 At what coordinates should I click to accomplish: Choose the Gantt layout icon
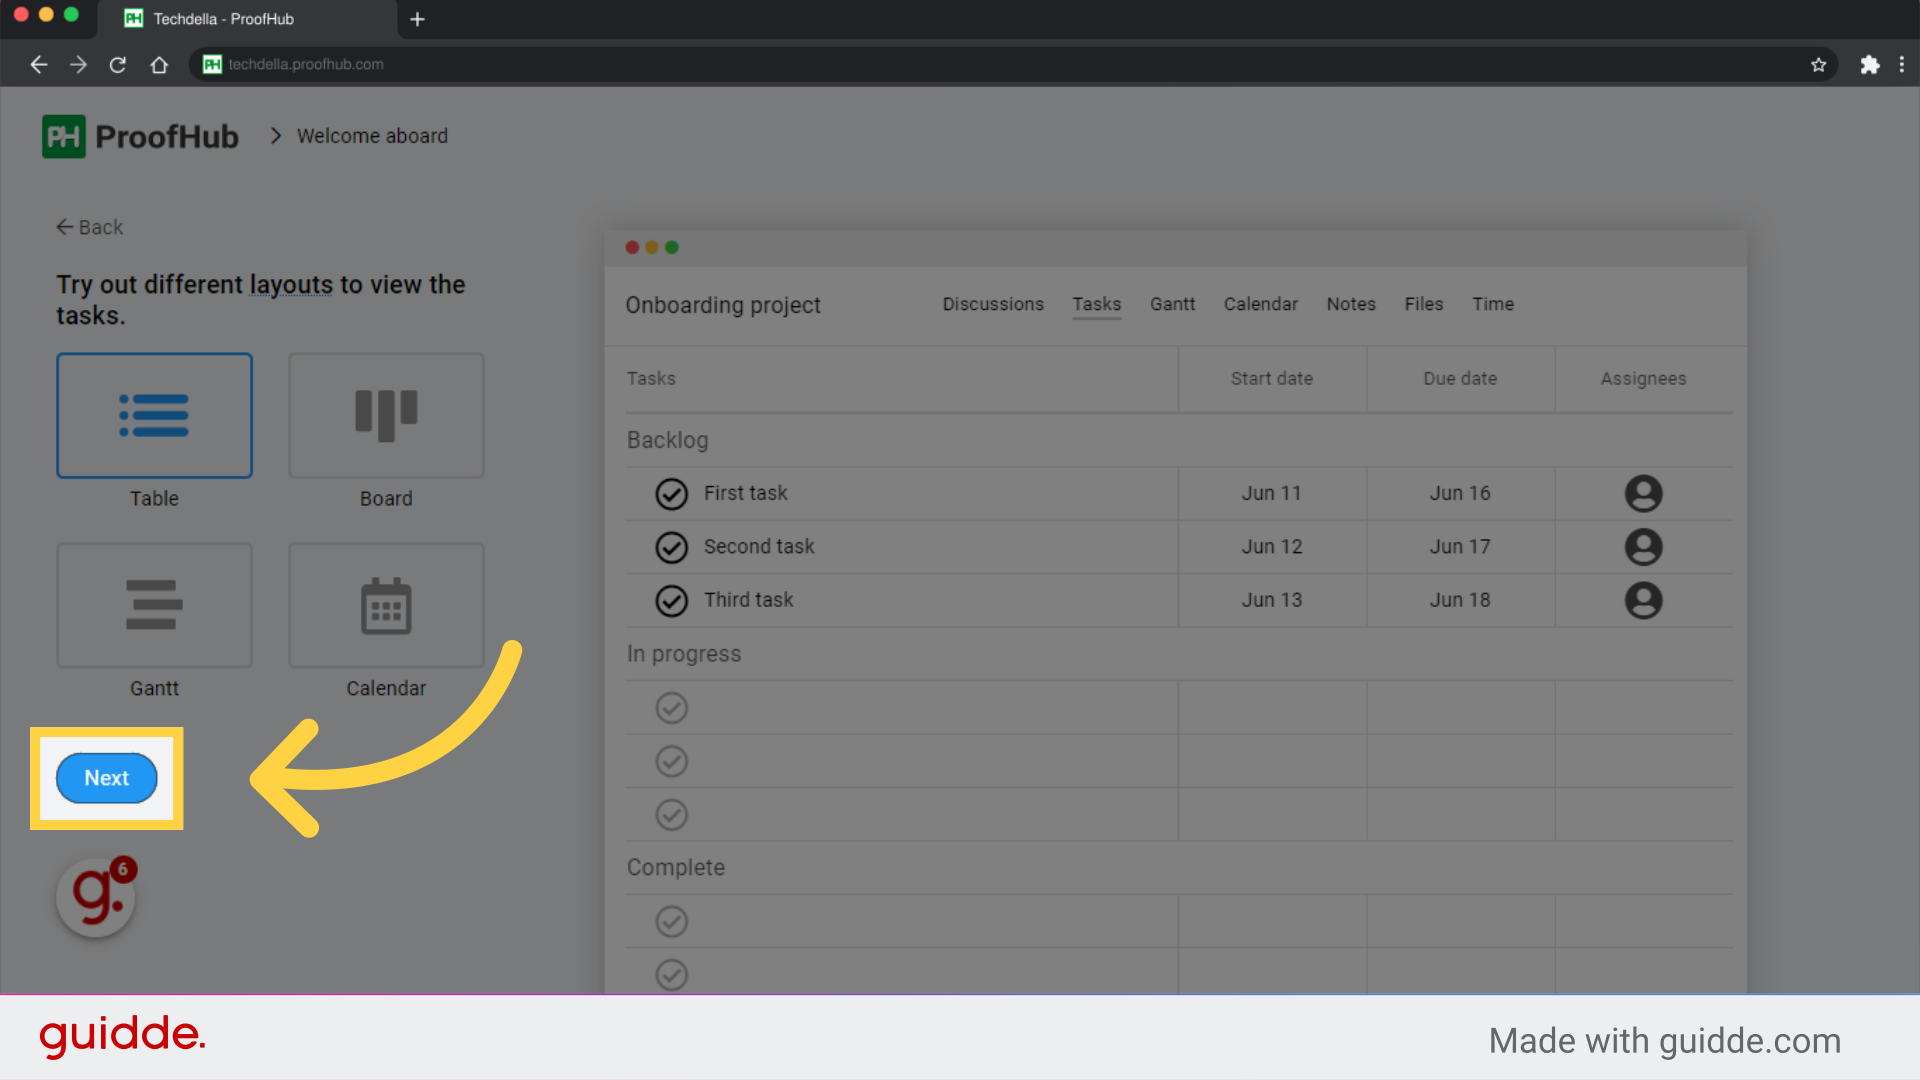[x=154, y=605]
